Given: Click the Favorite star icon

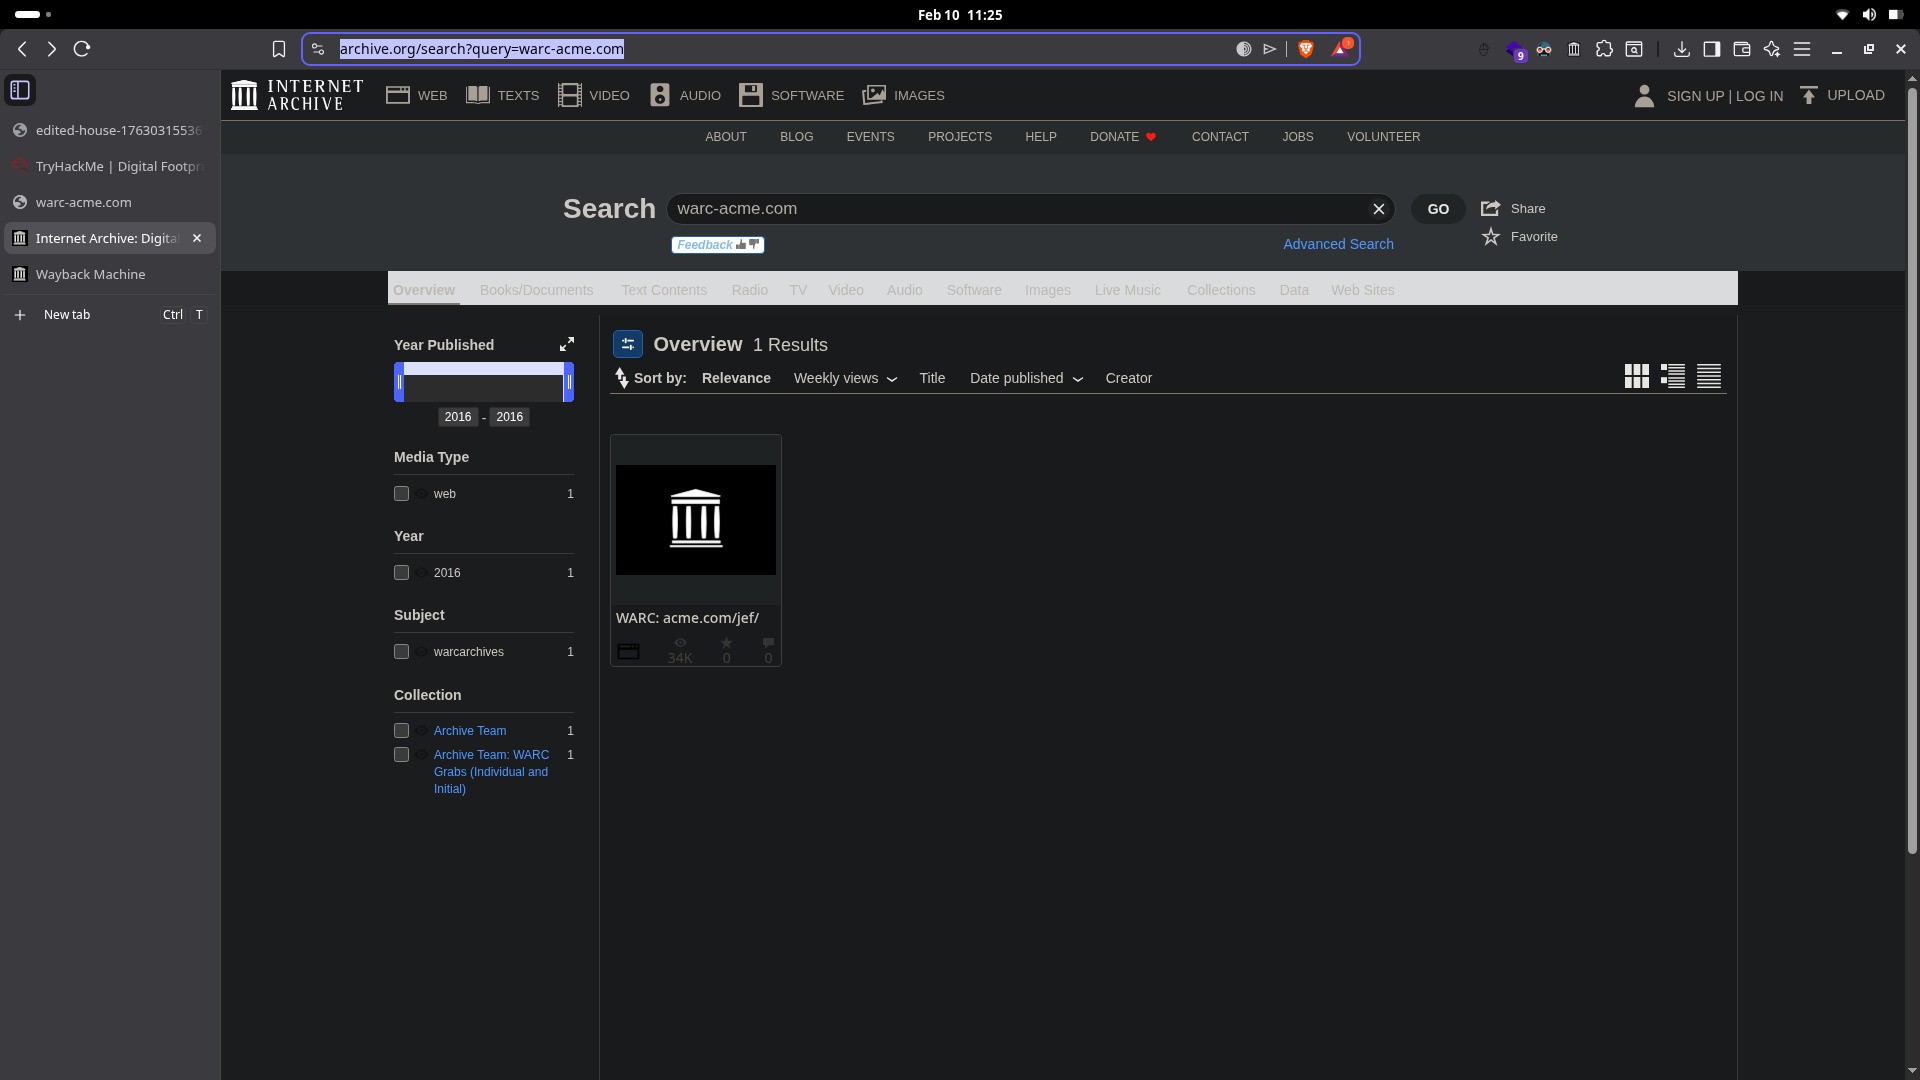Looking at the screenshot, I should pos(1491,237).
